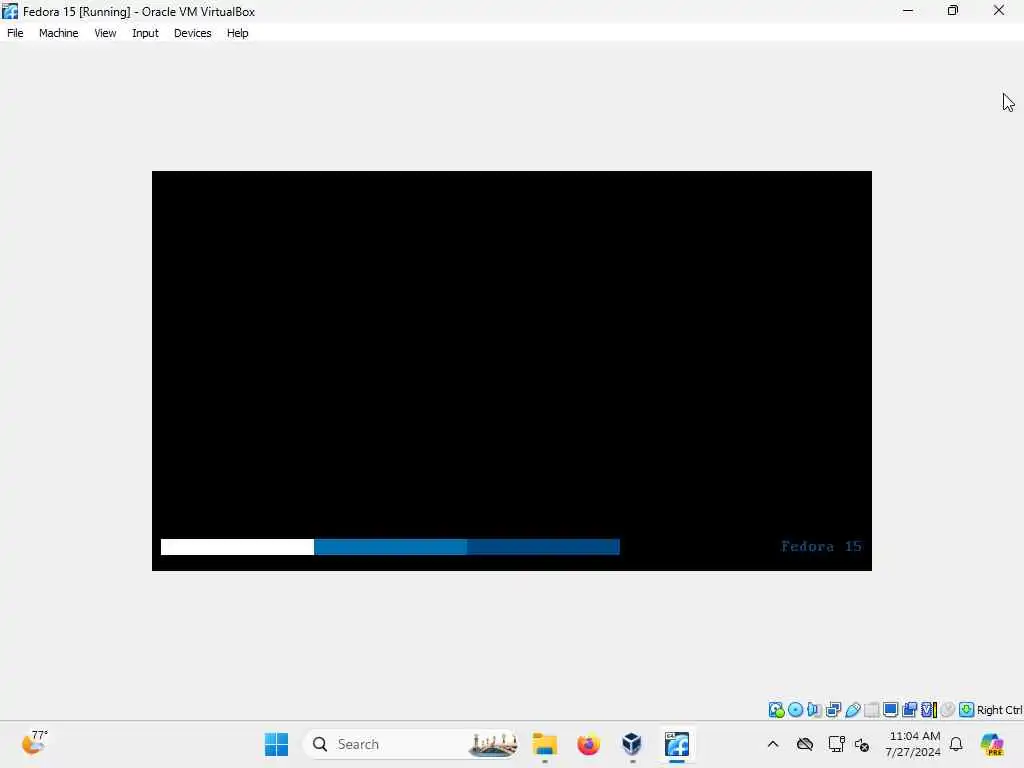Click the network connection tray icon
Viewport: 1024px width, 768px height.
(836, 744)
